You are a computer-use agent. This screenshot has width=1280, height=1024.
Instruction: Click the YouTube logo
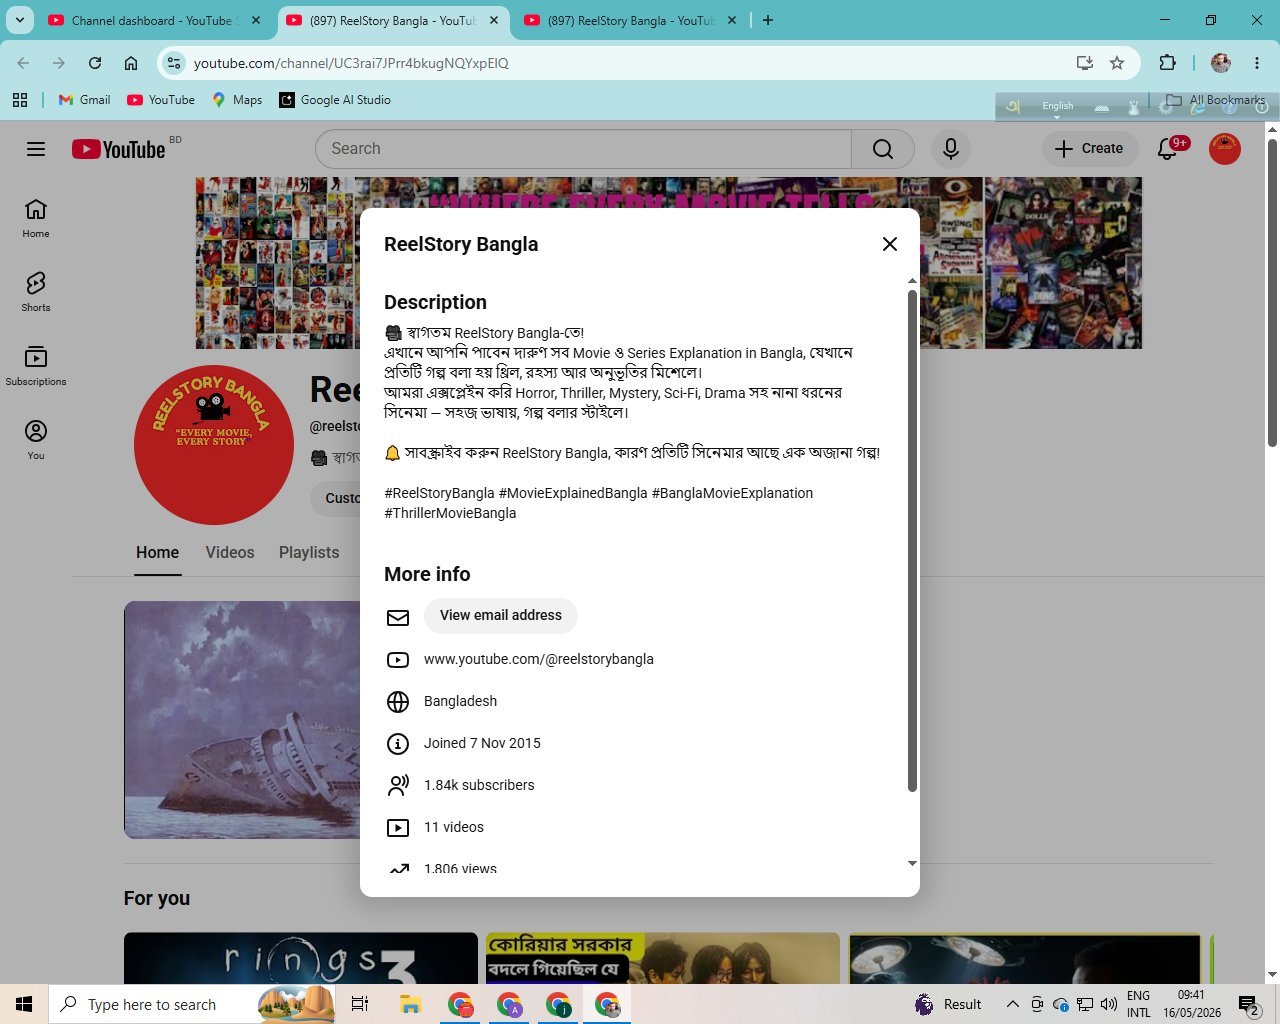(x=119, y=149)
